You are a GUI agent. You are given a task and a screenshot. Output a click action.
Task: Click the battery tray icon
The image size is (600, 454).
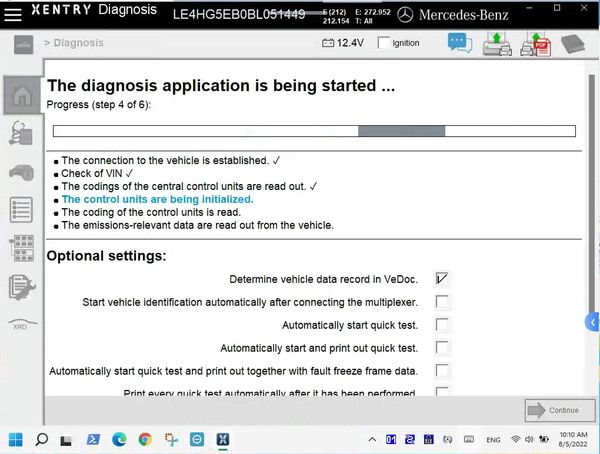543,439
